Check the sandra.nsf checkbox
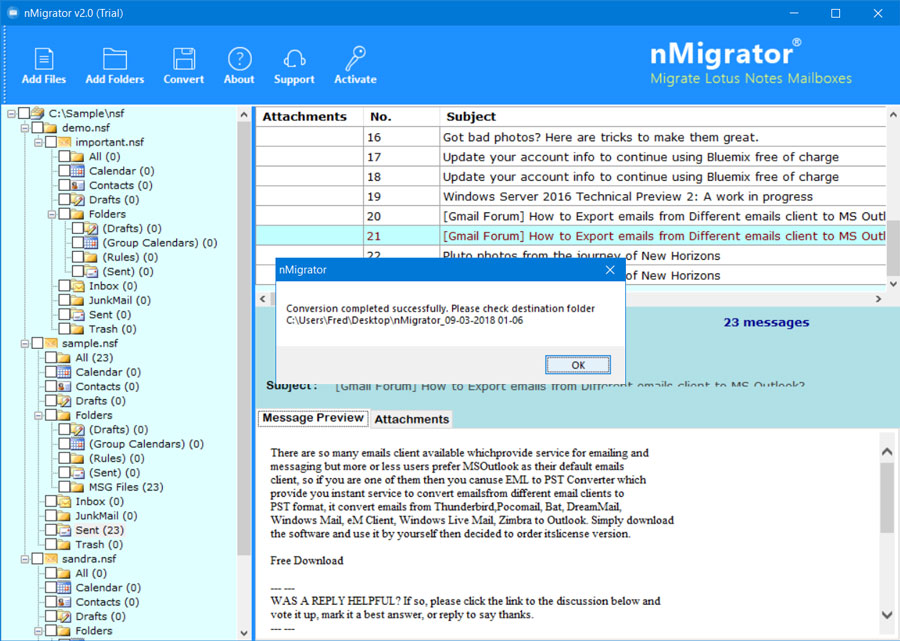This screenshot has height=641, width=900. click(37, 558)
